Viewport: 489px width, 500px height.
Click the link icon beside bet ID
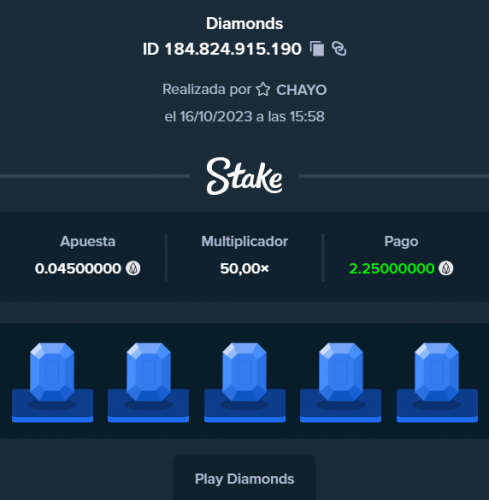[339, 49]
